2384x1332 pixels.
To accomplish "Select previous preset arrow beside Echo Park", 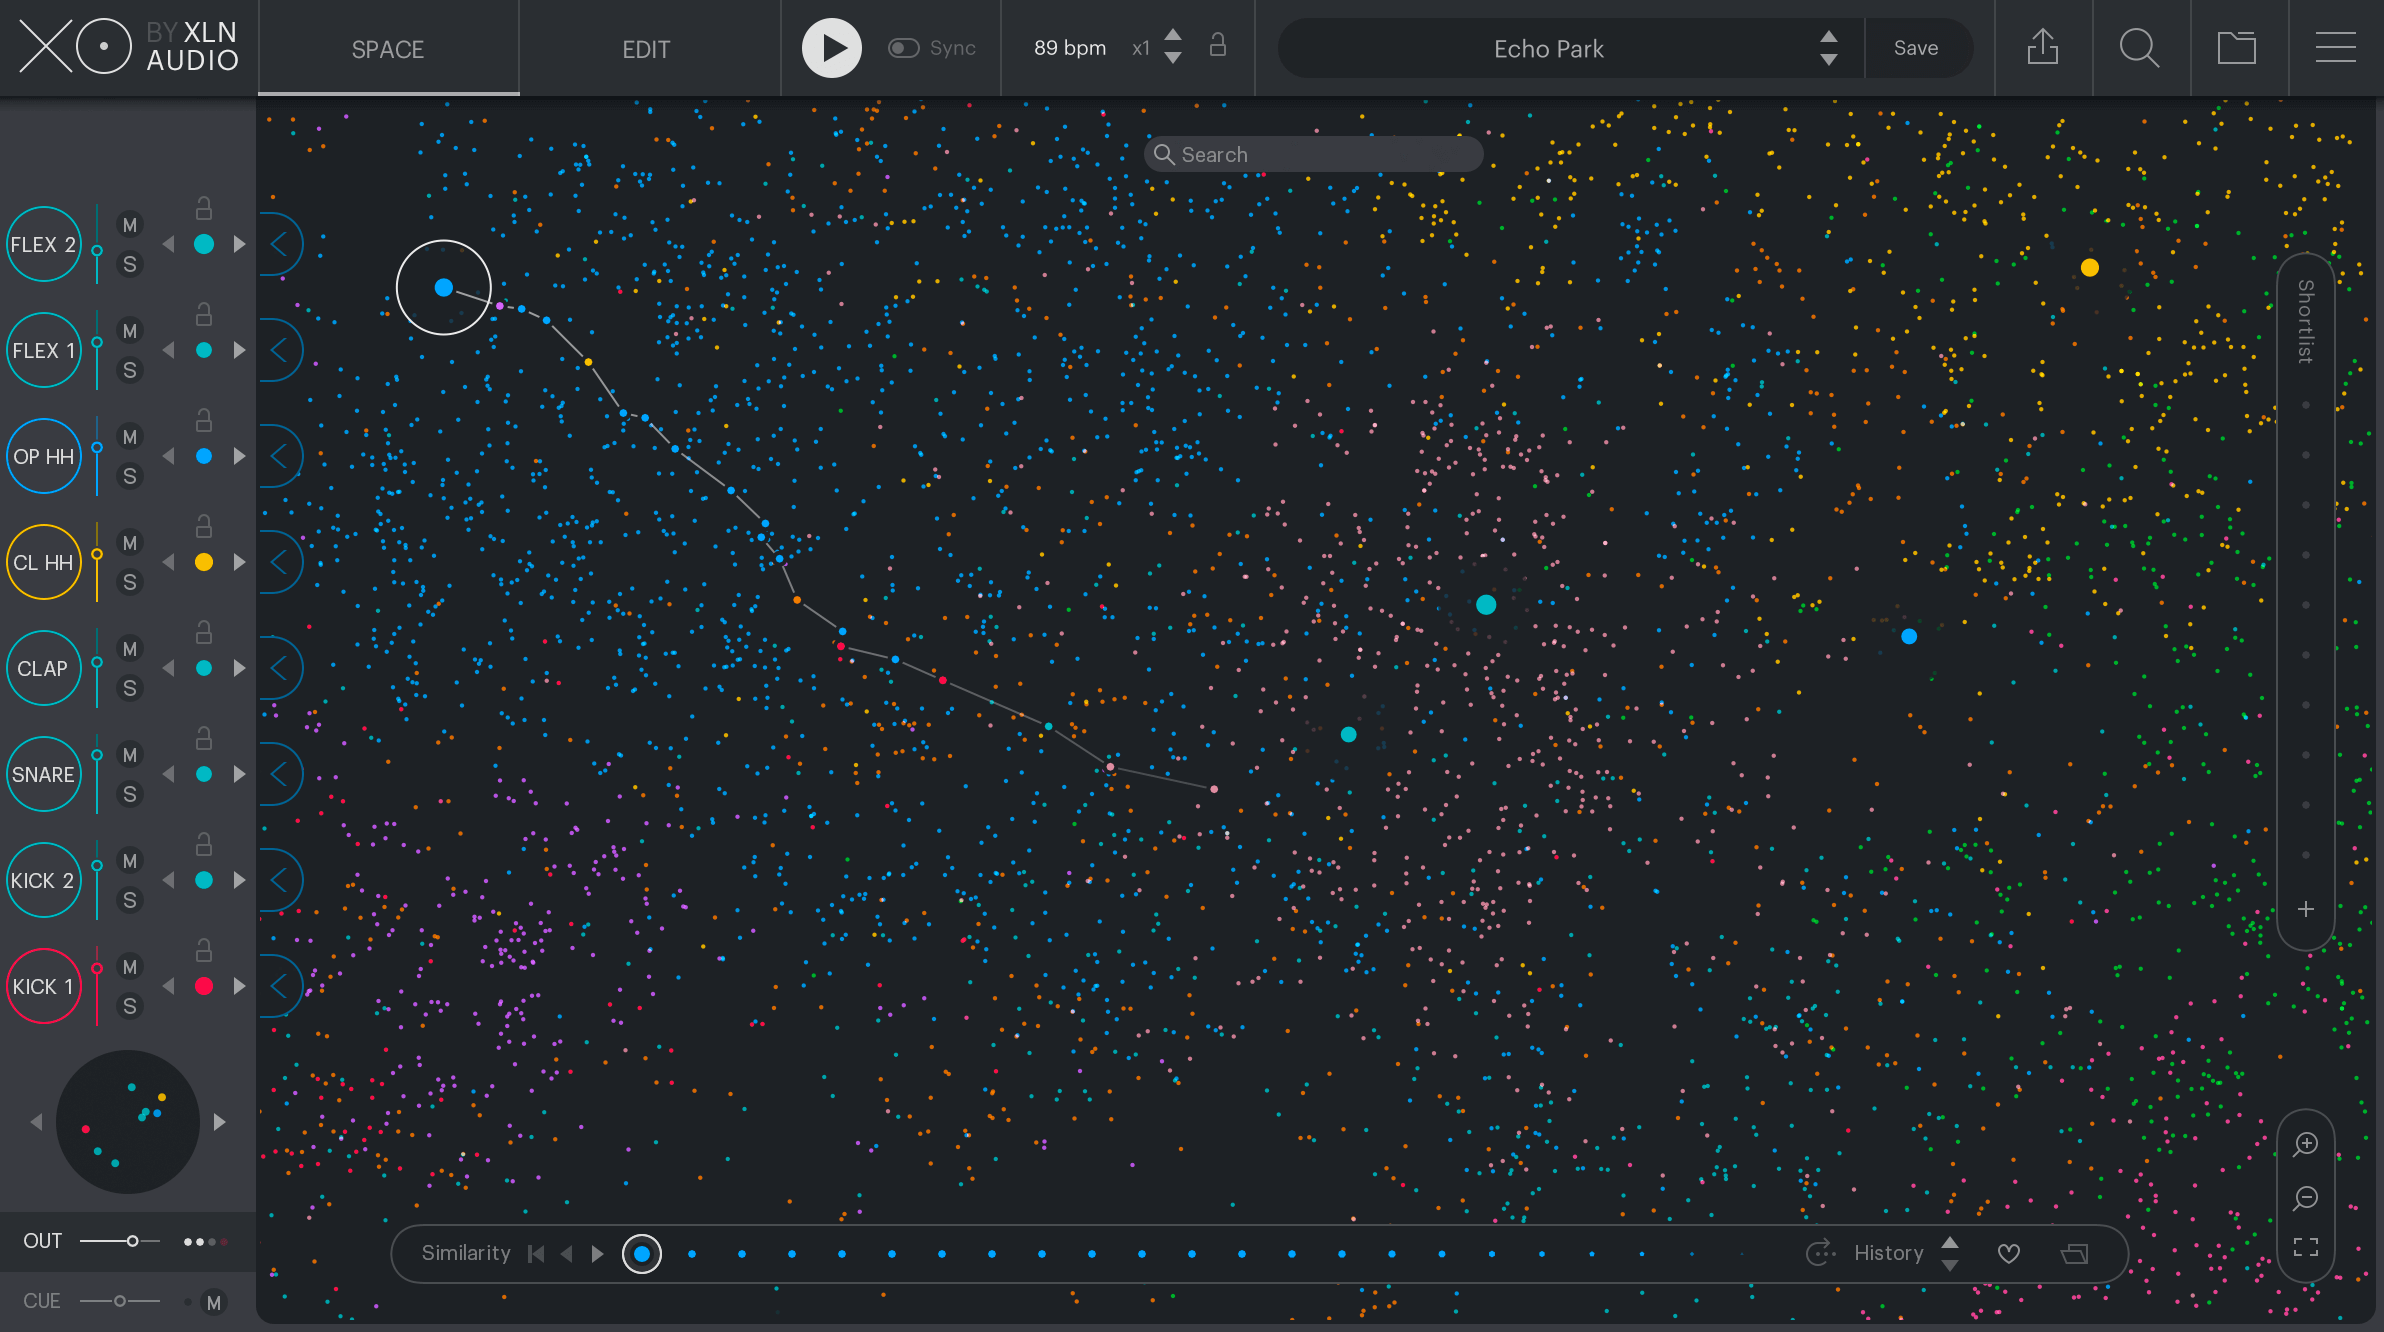I will (x=1828, y=36).
